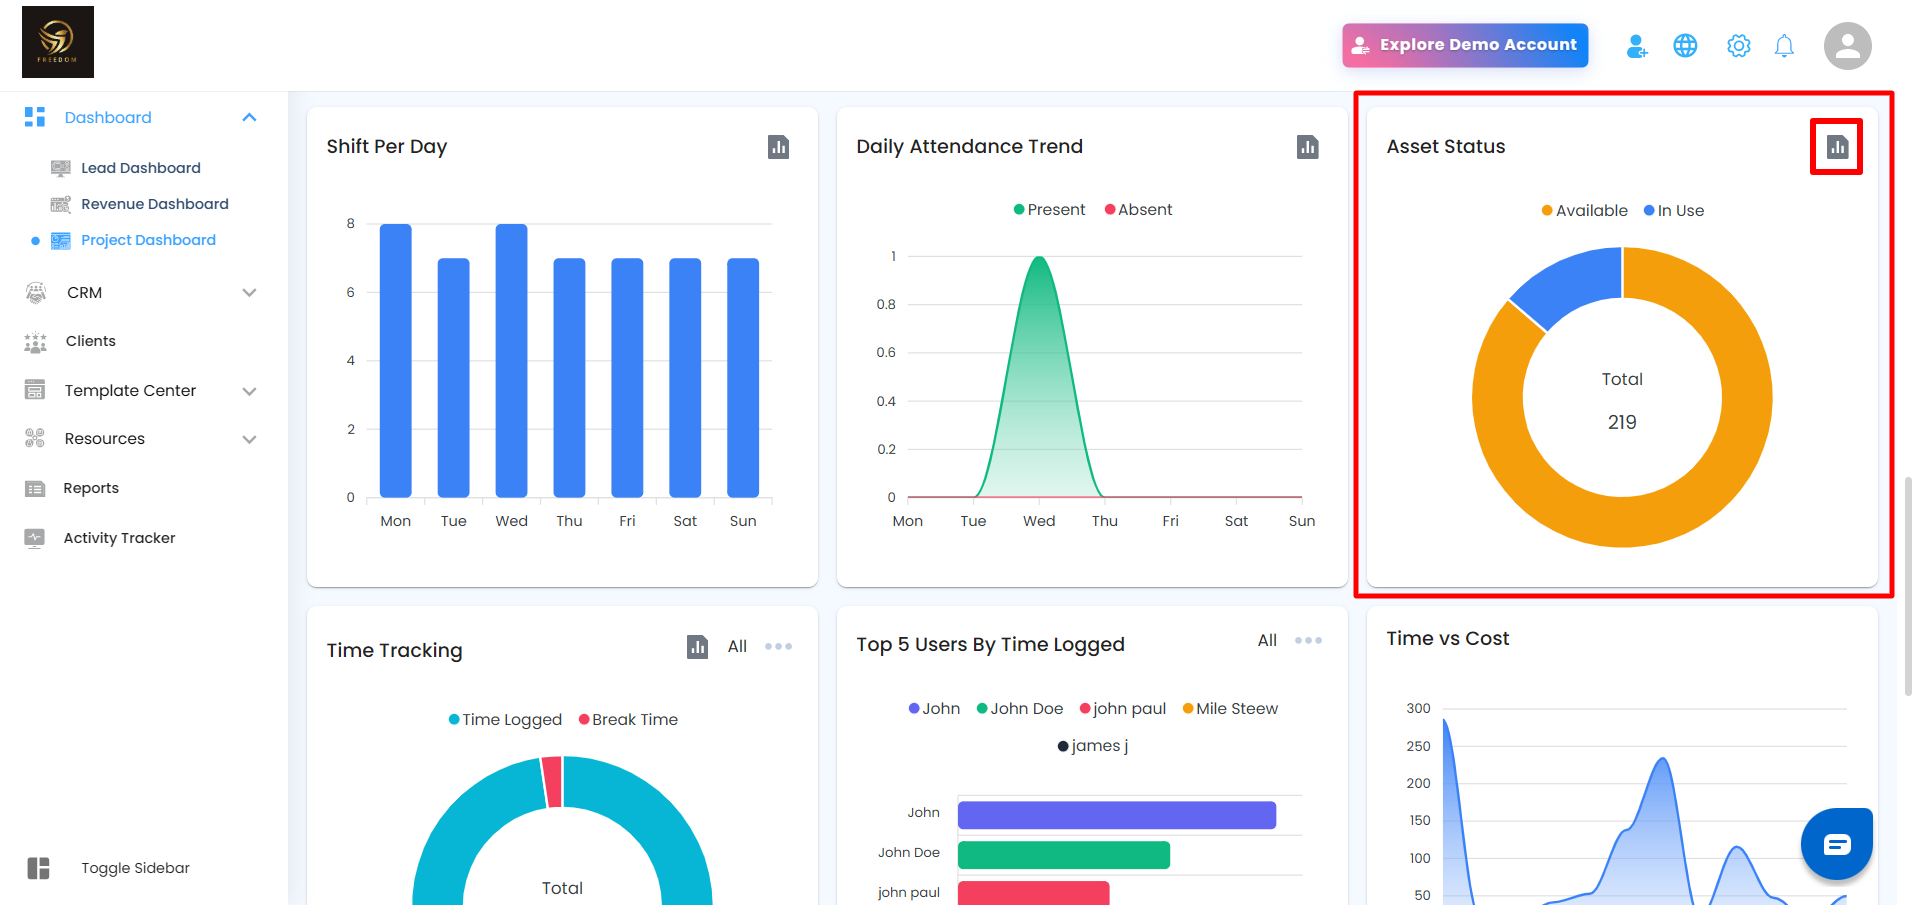Click the Available legend color dot

pyautogui.click(x=1547, y=211)
